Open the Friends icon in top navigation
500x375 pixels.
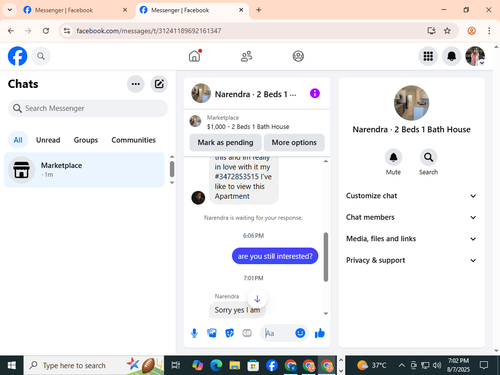coord(246,56)
